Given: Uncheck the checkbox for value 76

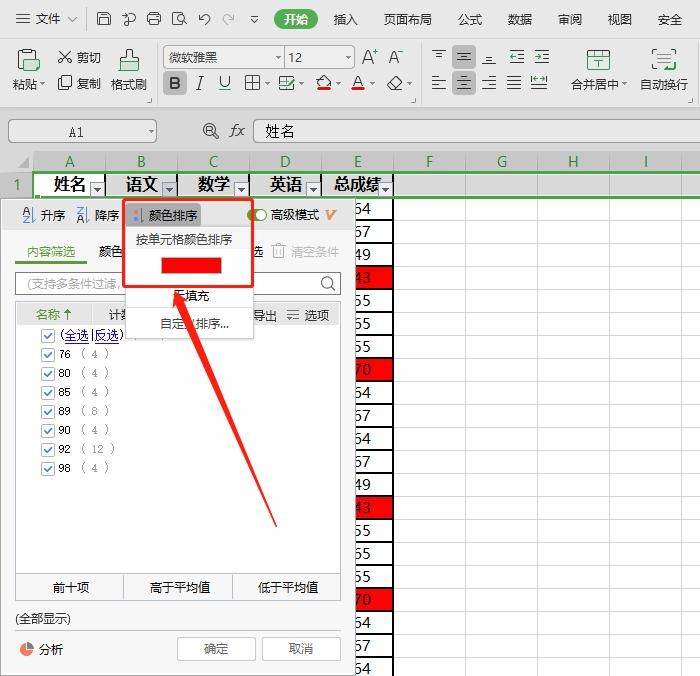Looking at the screenshot, I should [48, 354].
